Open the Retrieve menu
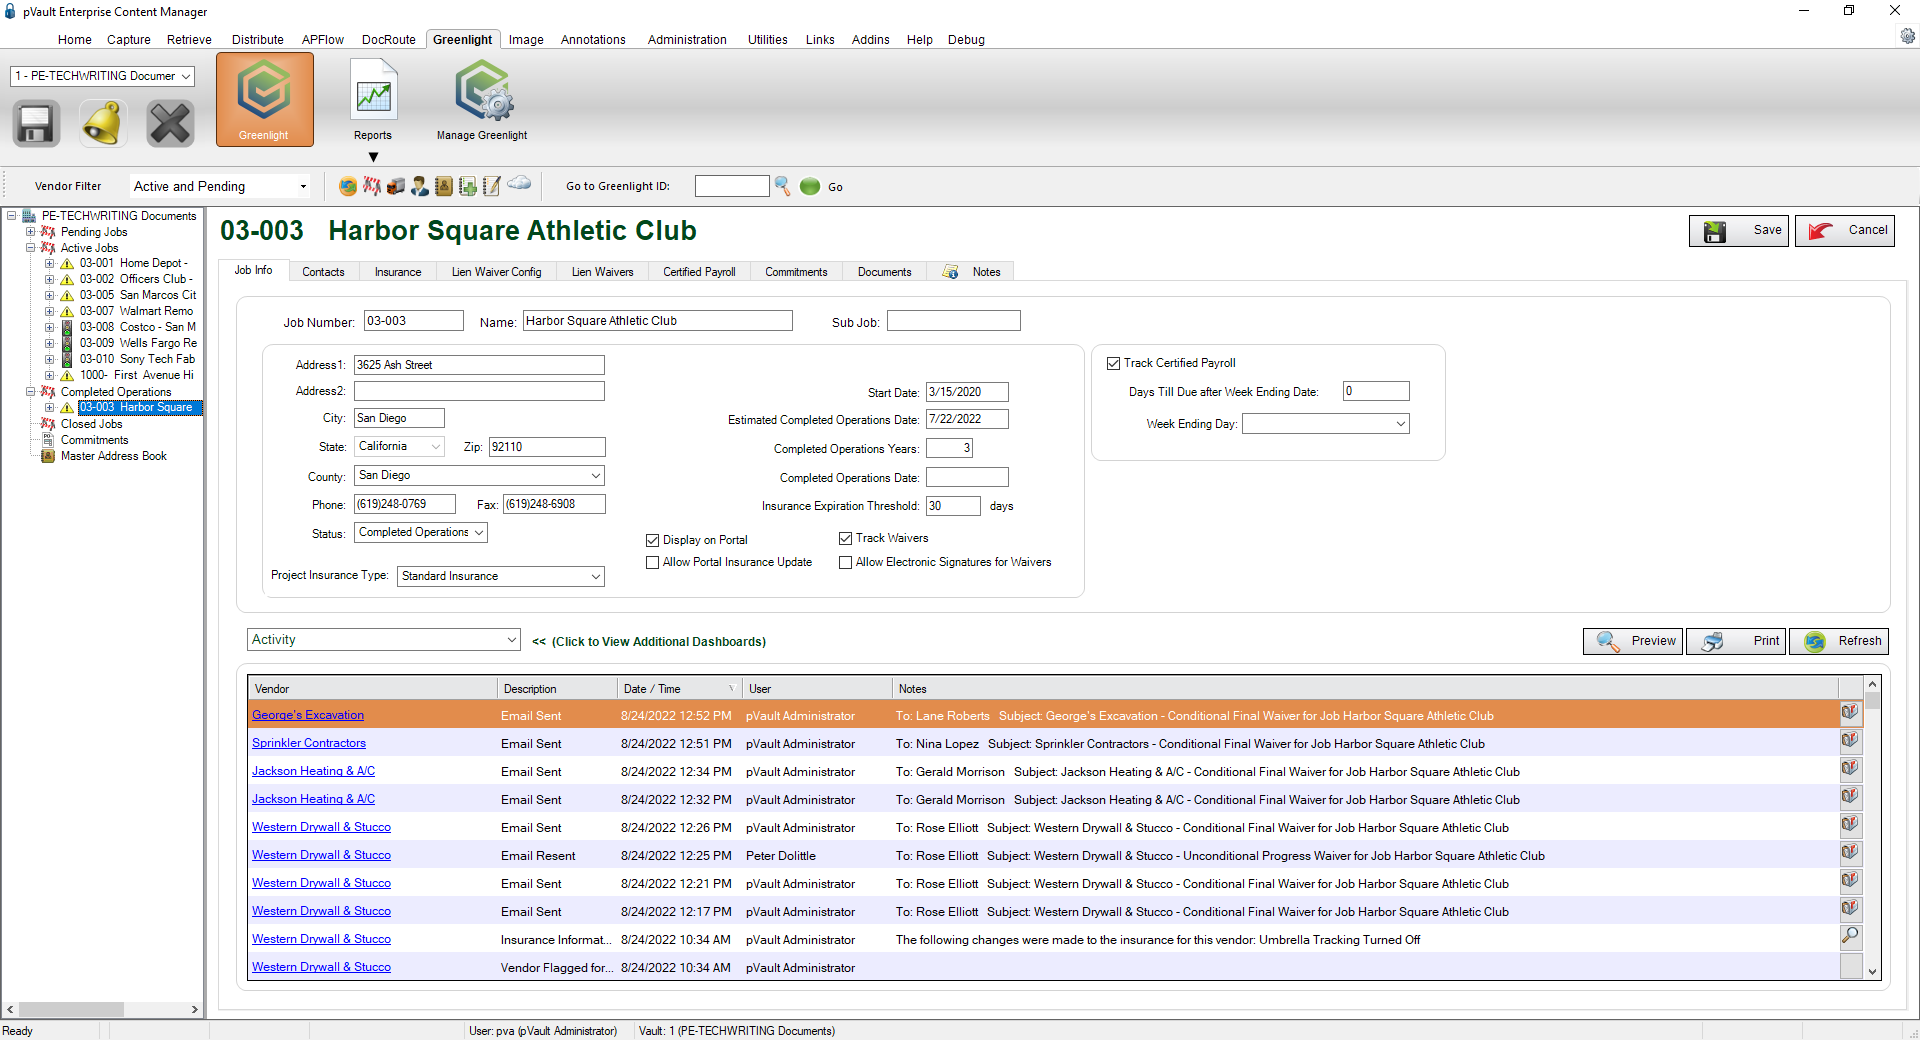This screenshot has height=1040, width=1920. pyautogui.click(x=189, y=40)
